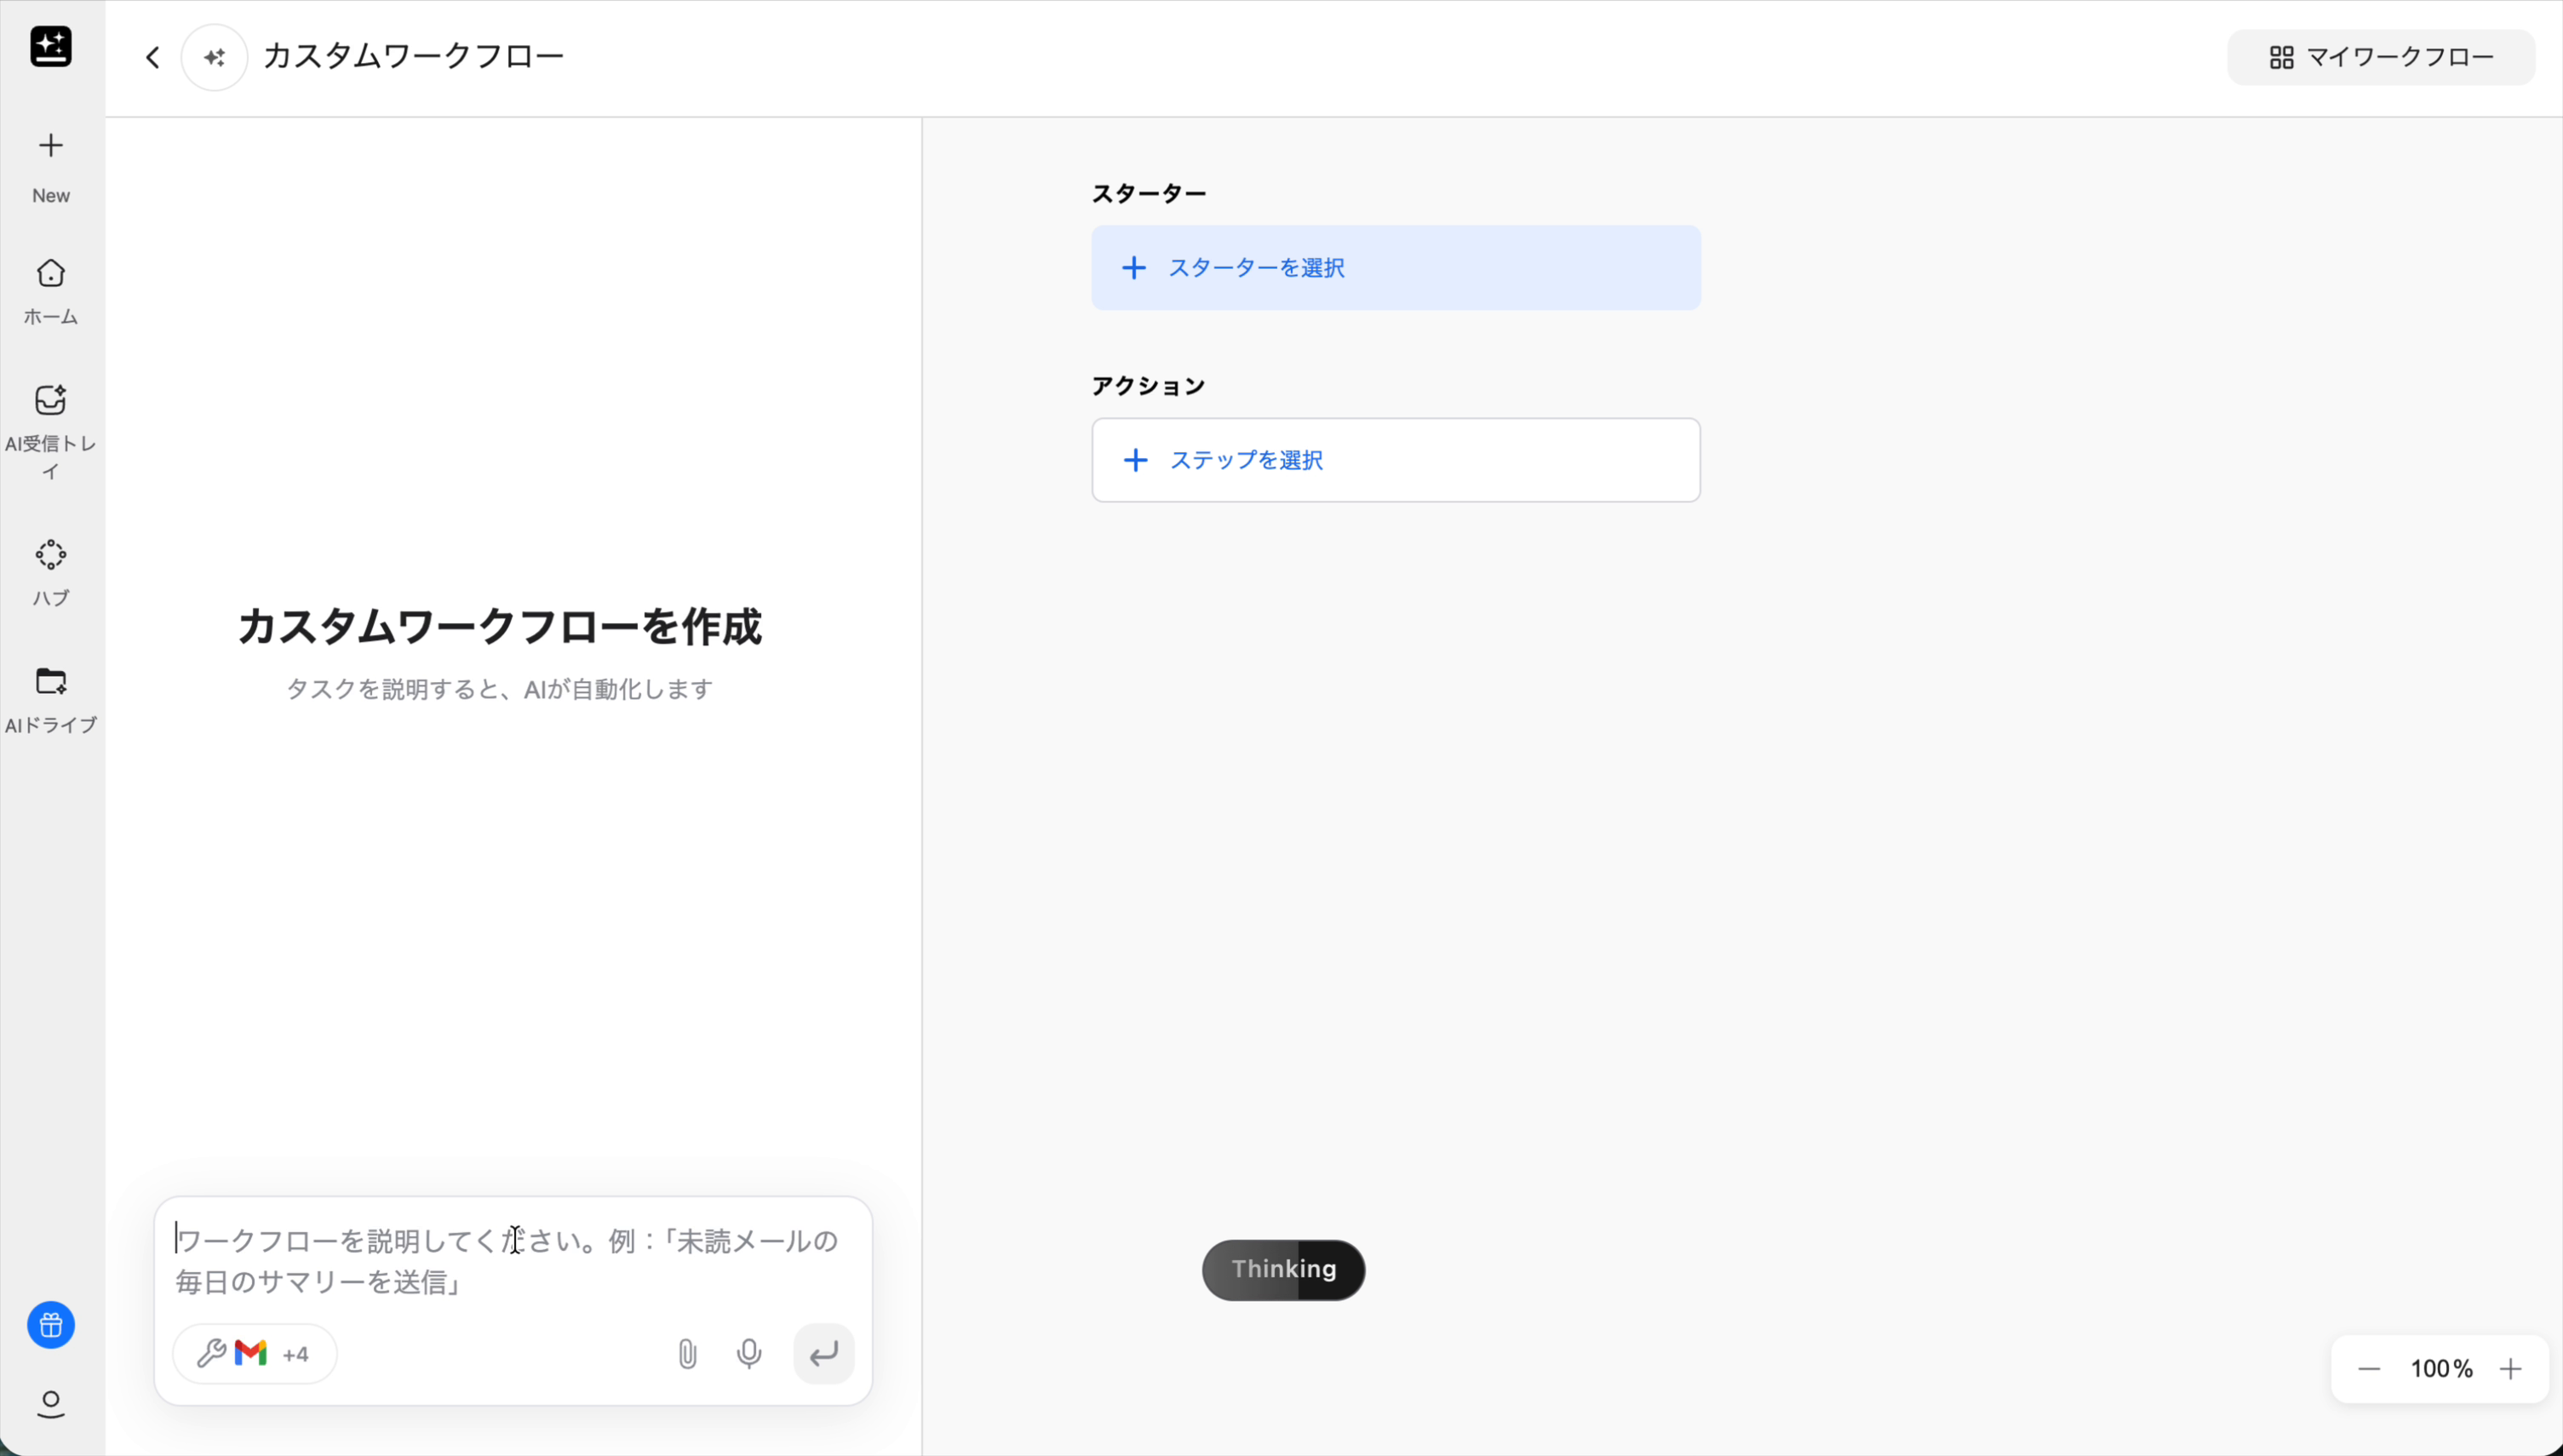2563x1456 pixels.
Task: Open マイワークフロー in the top right
Action: point(2381,57)
